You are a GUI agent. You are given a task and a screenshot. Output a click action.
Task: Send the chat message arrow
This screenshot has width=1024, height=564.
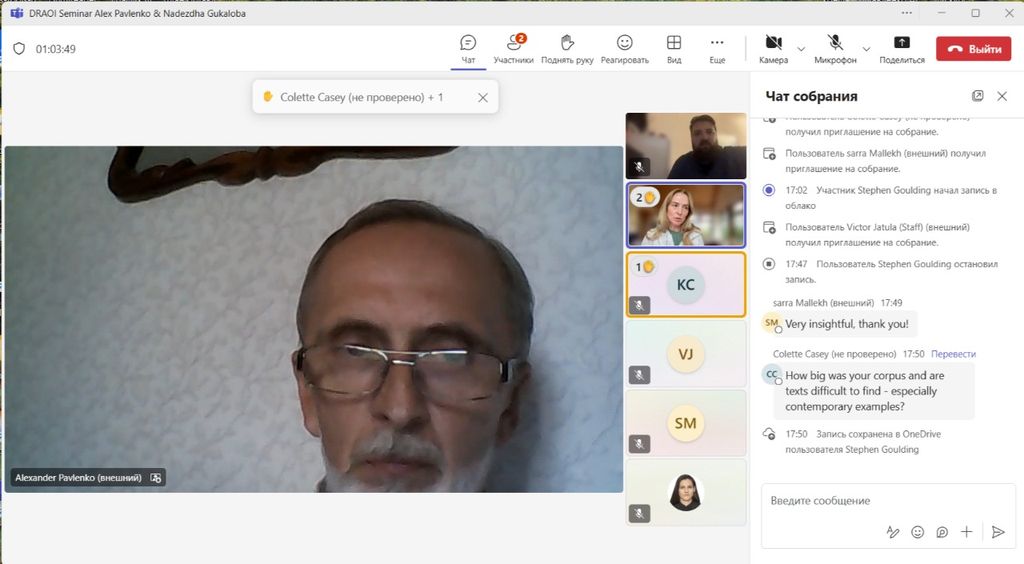tap(997, 532)
